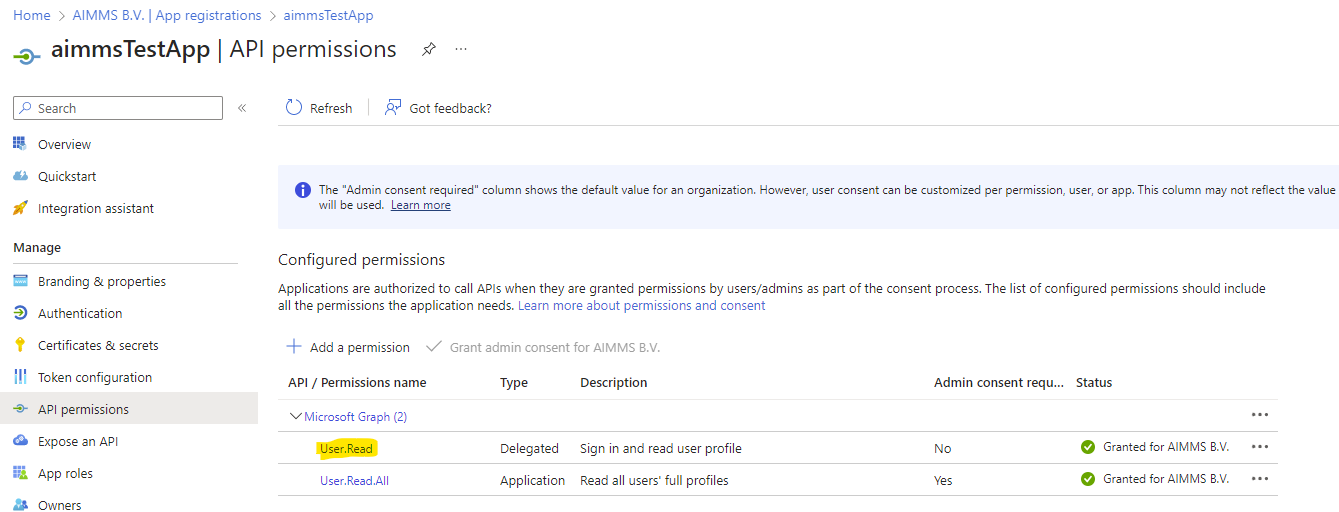
Task: Click the Configured permissions heading
Action: (361, 260)
